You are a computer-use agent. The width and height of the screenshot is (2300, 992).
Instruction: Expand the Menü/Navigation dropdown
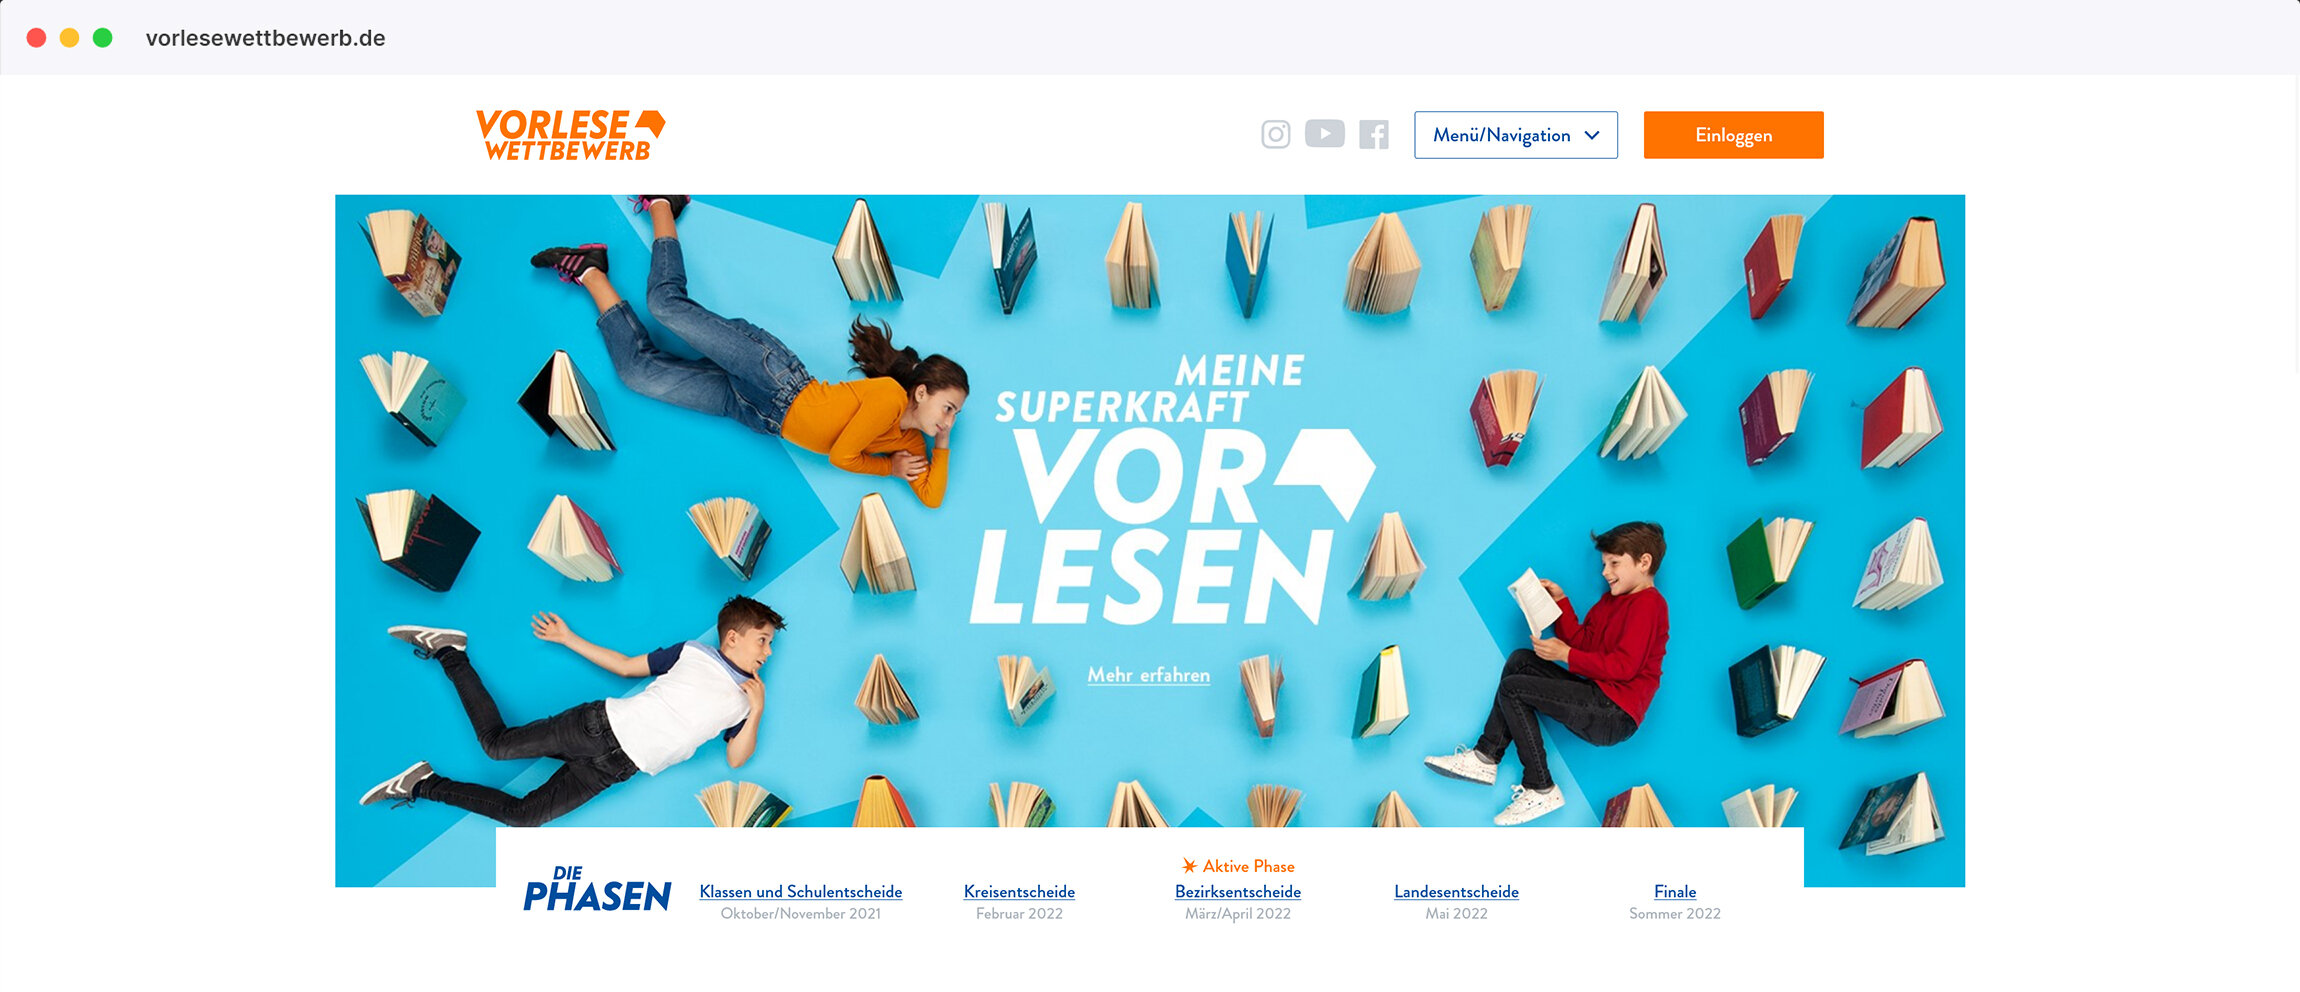click(1515, 135)
